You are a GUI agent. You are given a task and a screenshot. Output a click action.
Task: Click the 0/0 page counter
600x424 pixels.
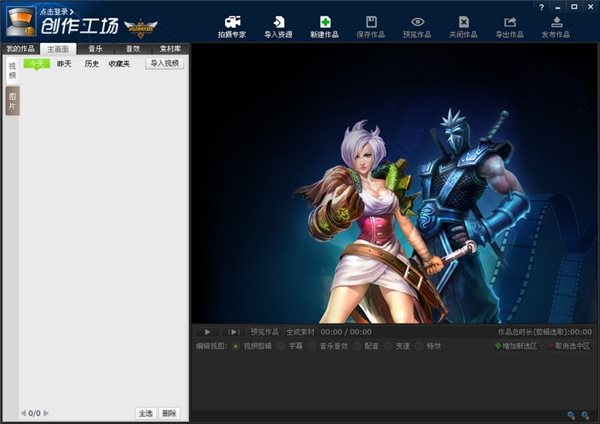coord(34,413)
